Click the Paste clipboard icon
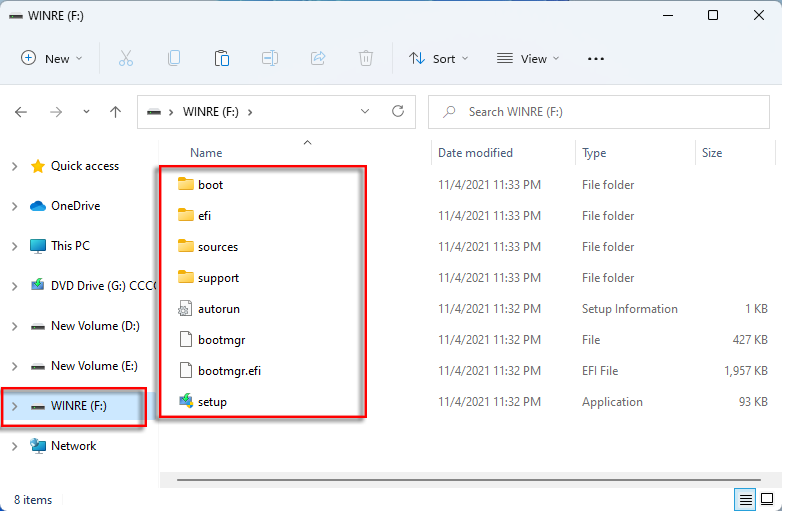This screenshot has height=511, width=786. click(222, 59)
